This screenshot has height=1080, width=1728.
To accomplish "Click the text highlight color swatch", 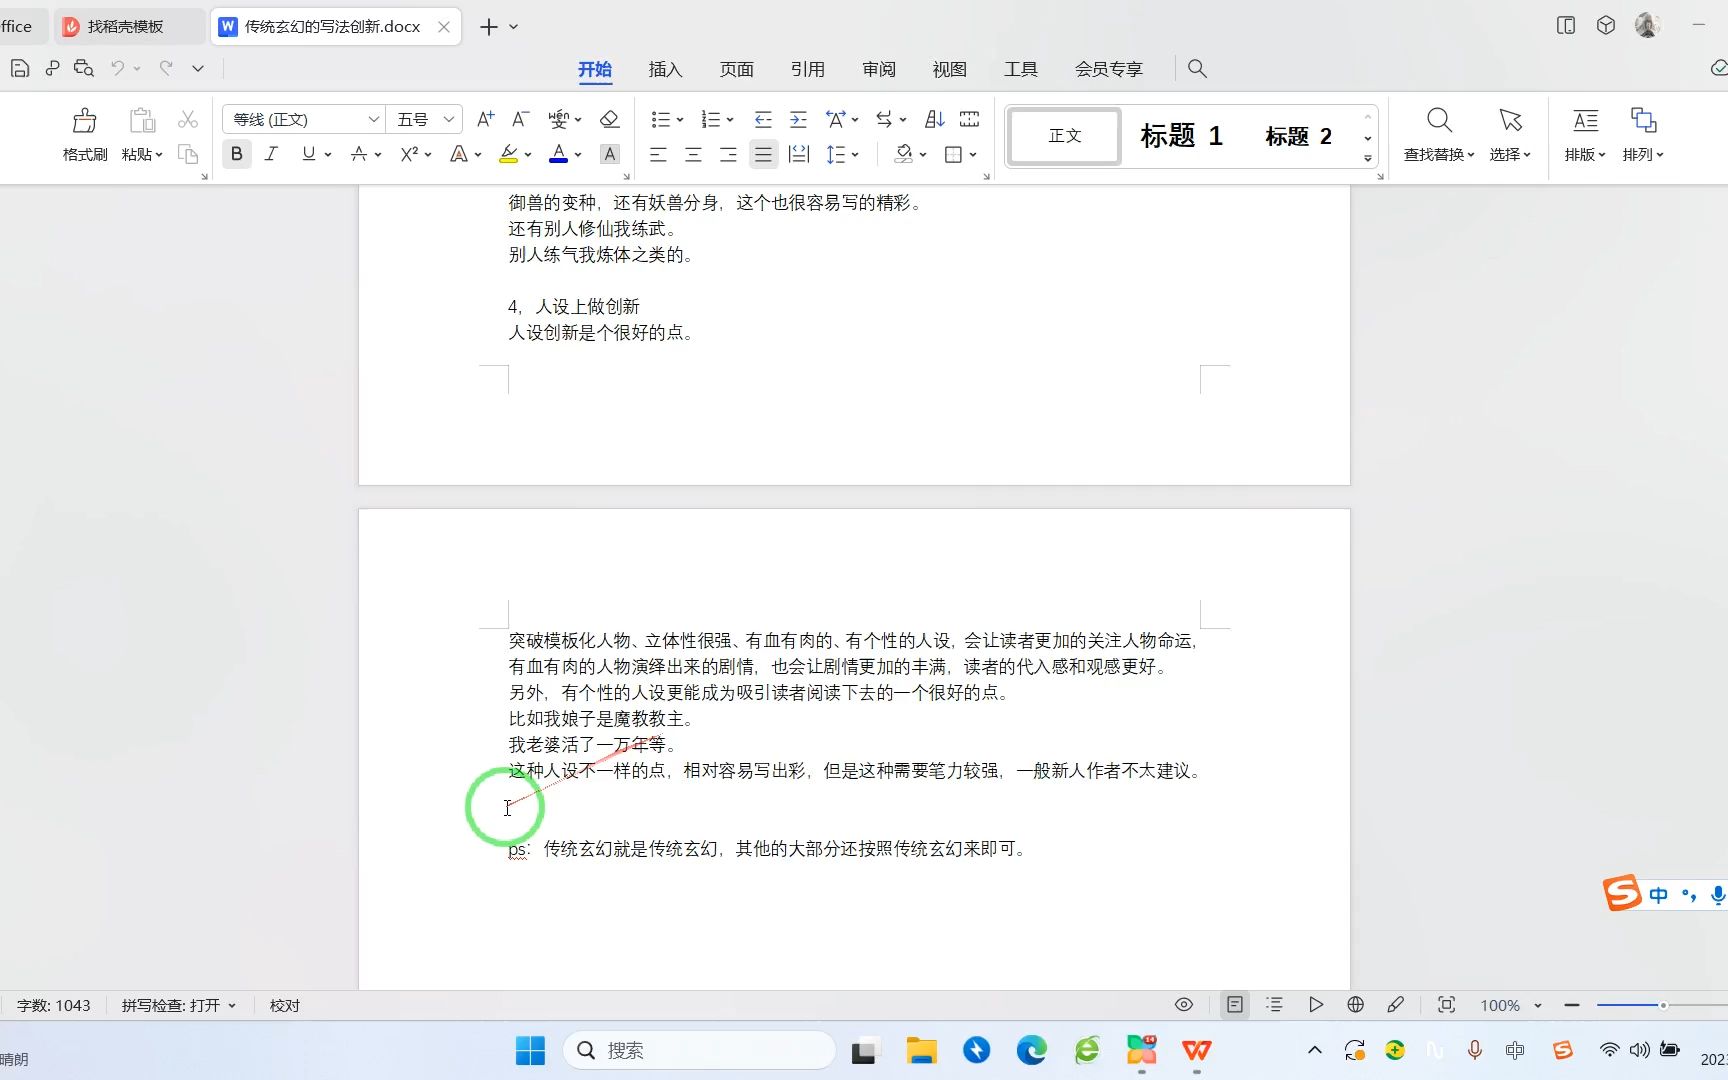I will (x=508, y=154).
